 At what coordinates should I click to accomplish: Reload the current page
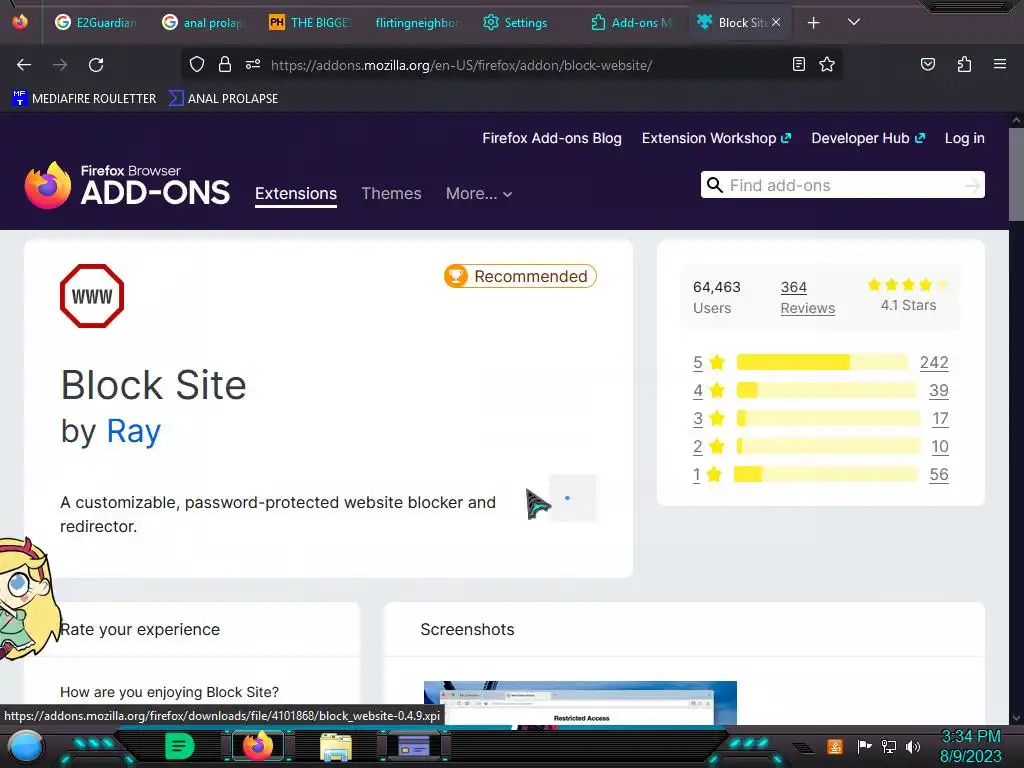pos(96,65)
